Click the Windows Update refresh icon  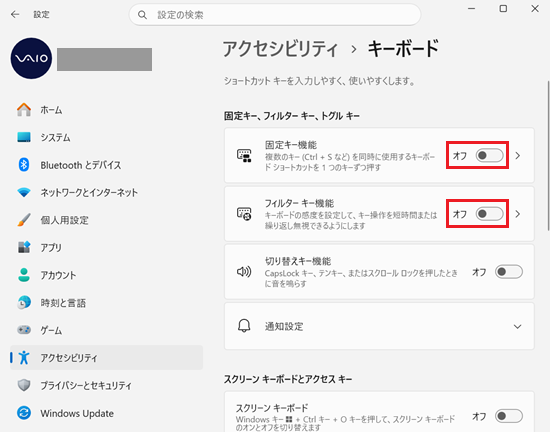click(x=24, y=413)
